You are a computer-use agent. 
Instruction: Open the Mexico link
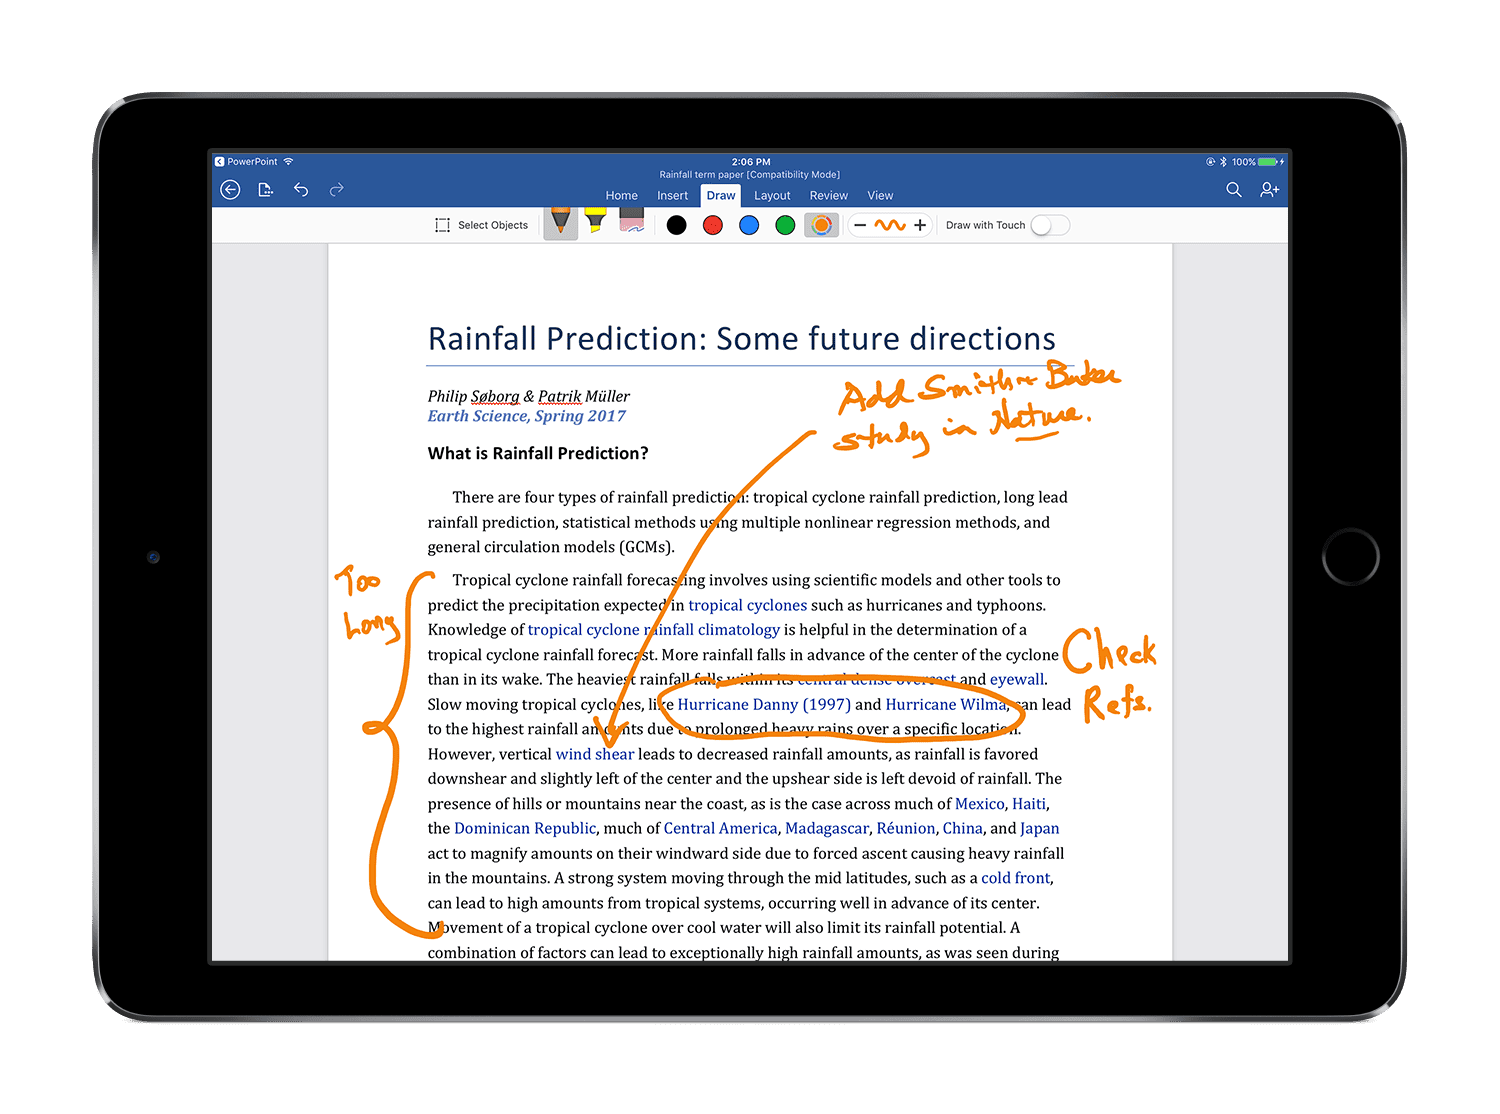[x=980, y=804]
